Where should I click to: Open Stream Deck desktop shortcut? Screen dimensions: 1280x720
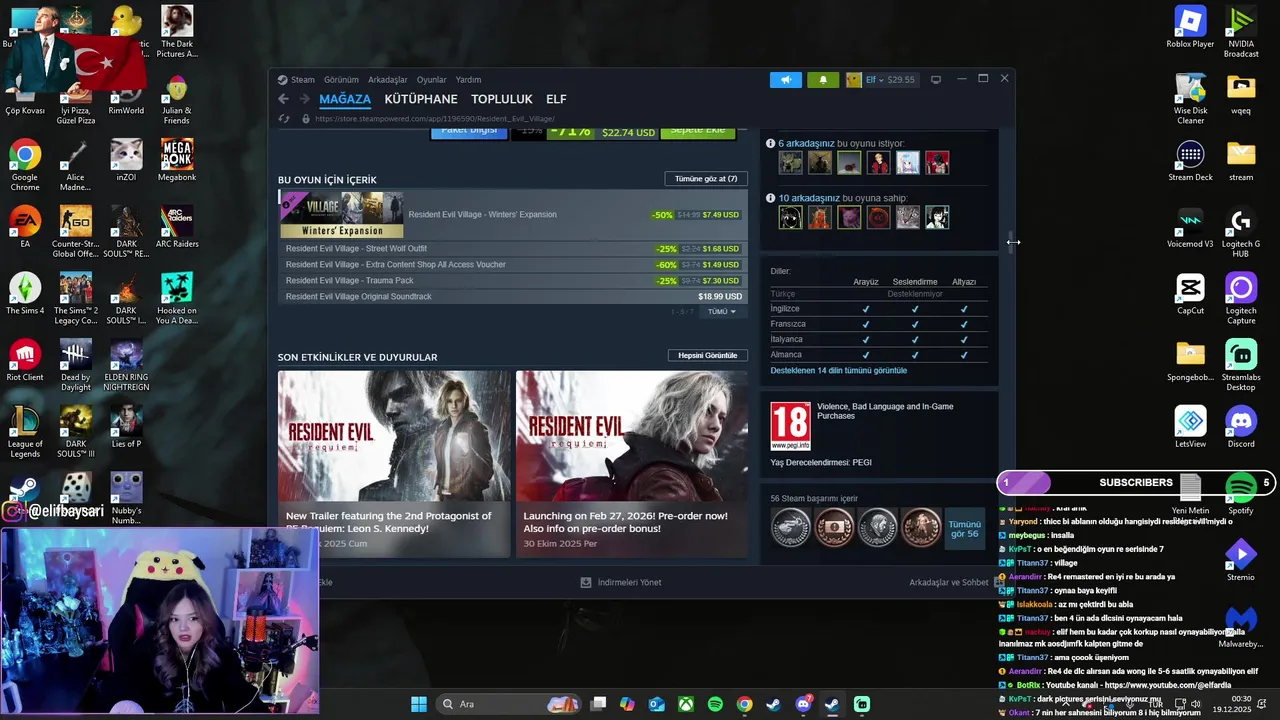[x=1190, y=161]
